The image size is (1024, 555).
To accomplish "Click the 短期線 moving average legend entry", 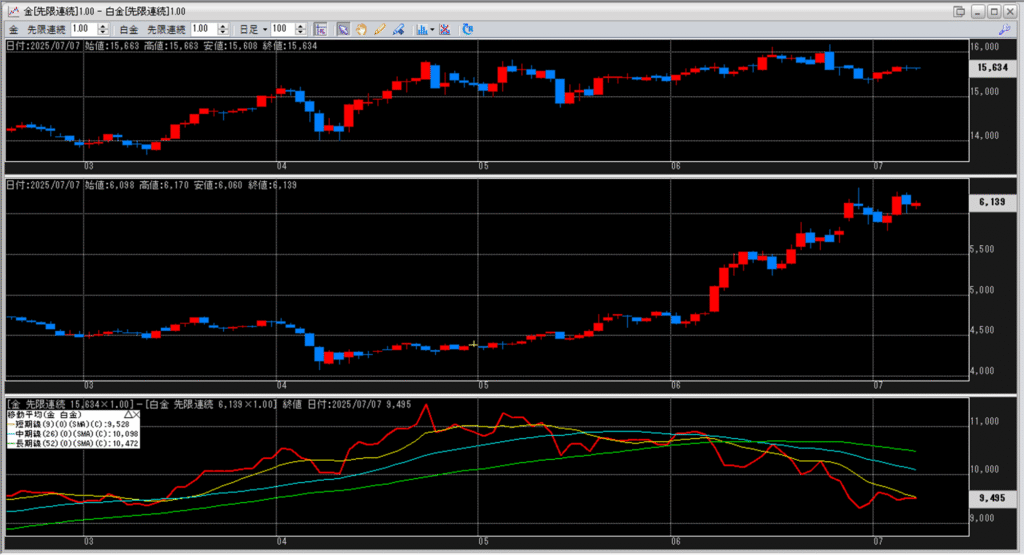I will (60, 423).
